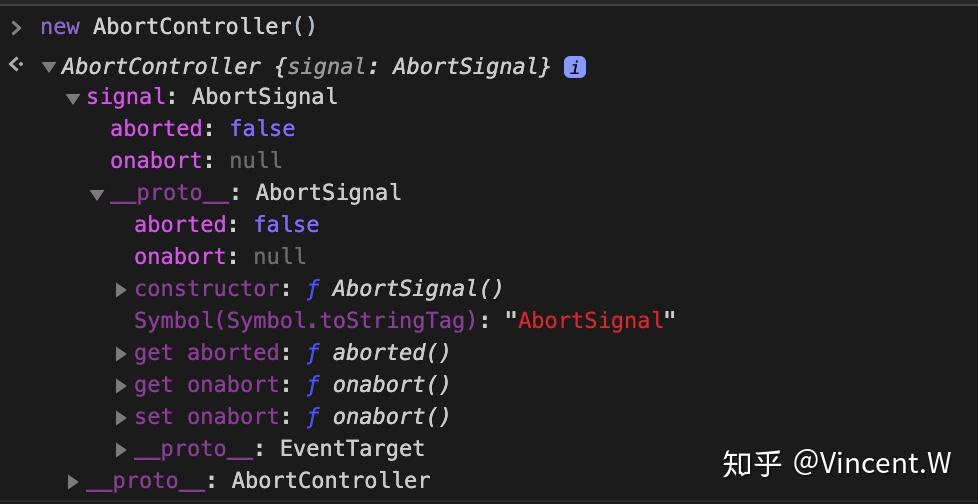The height and width of the screenshot is (504, 978).
Task: Collapse the top-level AbortController object
Action: click(x=49, y=67)
